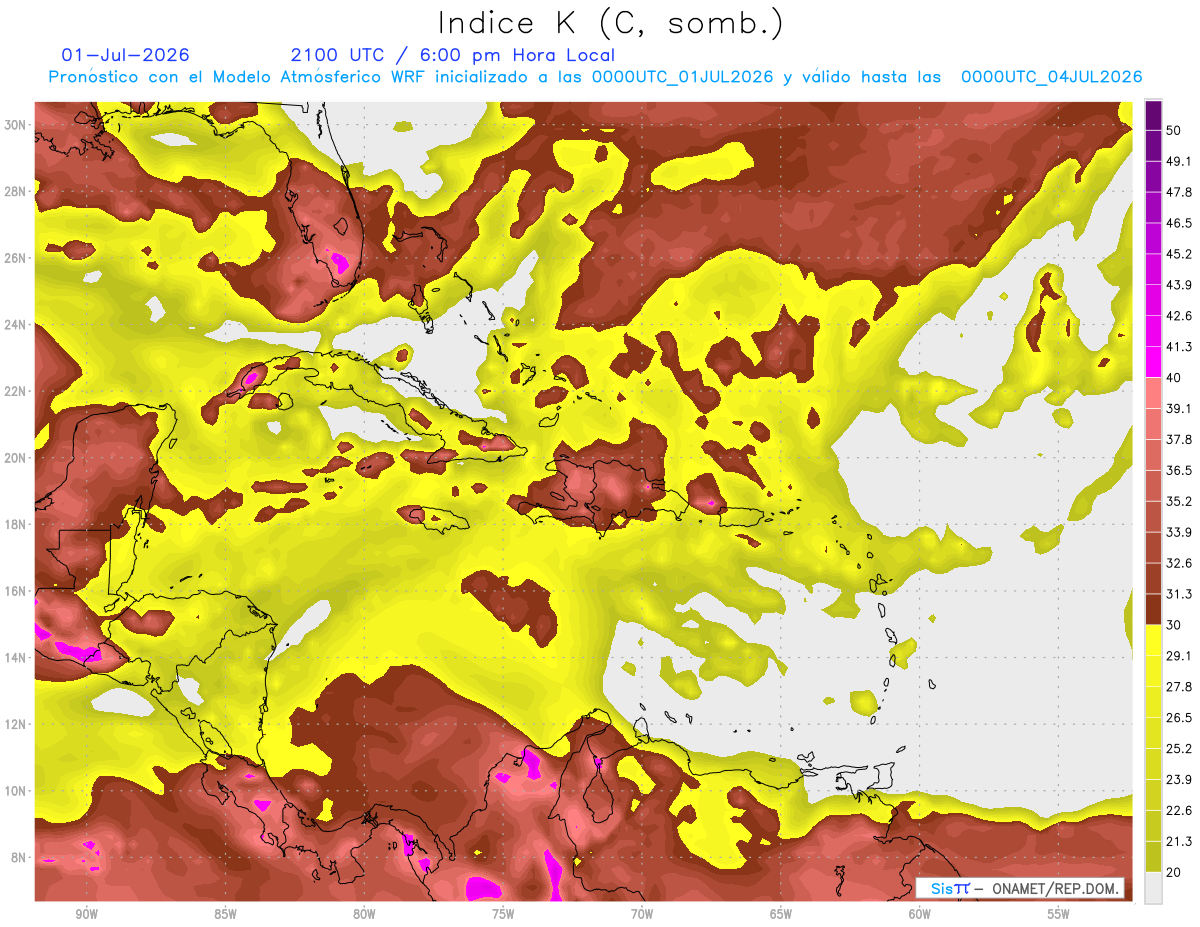The image size is (1200, 927).
Task: Click the '10N' latitude label
Action: [16, 791]
